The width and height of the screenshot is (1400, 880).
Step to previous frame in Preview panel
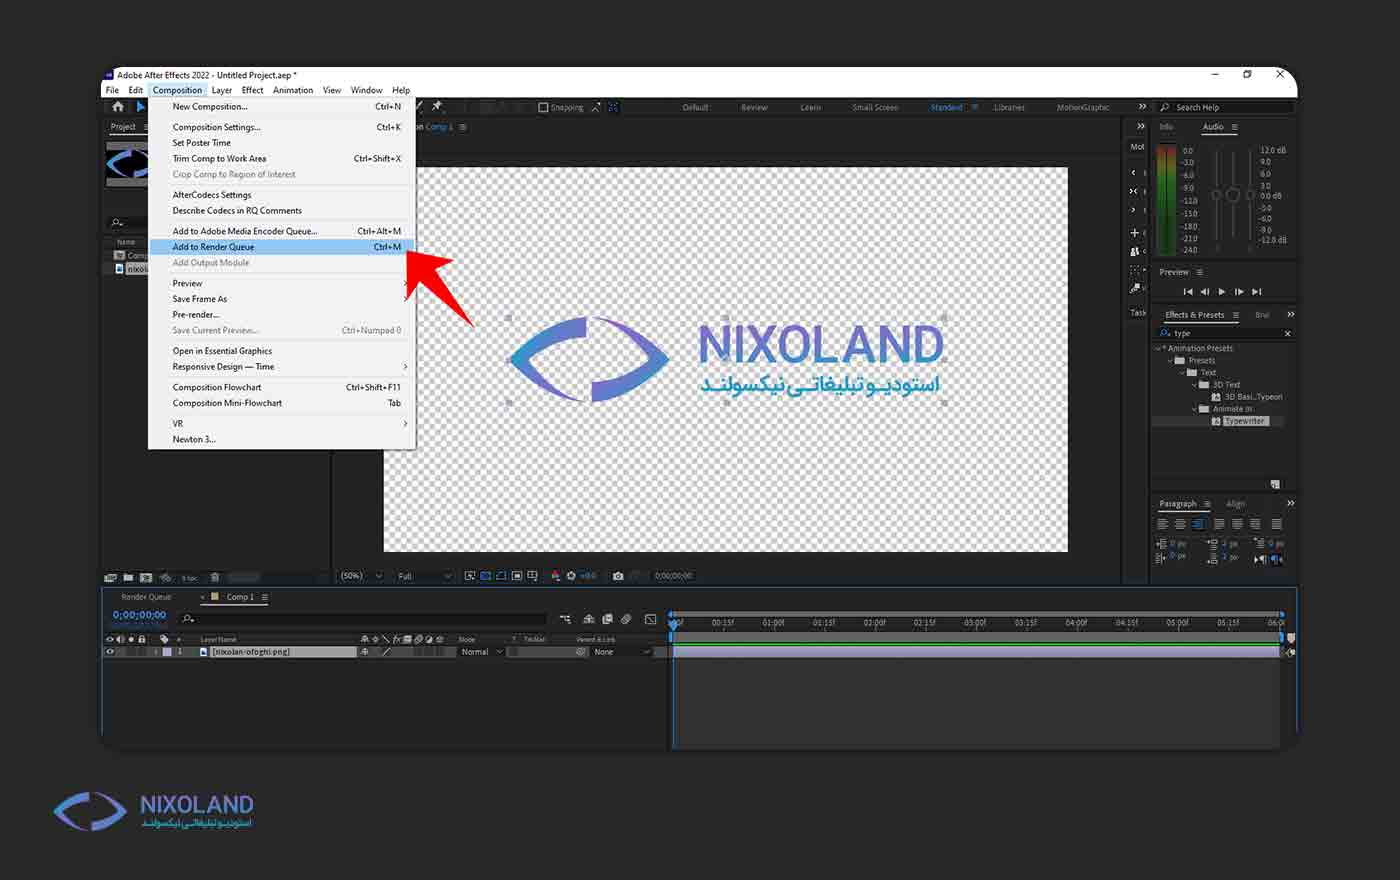pos(1204,292)
